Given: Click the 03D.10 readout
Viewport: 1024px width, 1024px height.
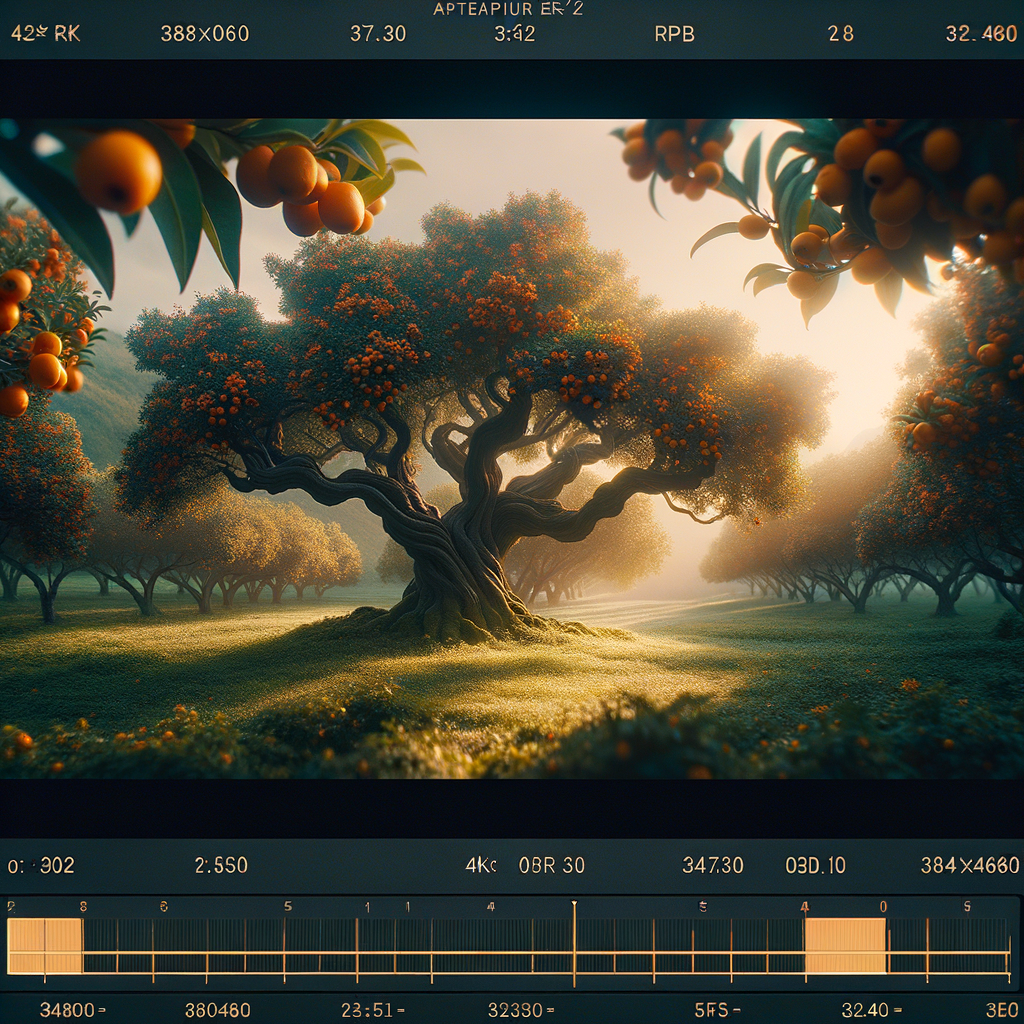Looking at the screenshot, I should (x=815, y=865).
